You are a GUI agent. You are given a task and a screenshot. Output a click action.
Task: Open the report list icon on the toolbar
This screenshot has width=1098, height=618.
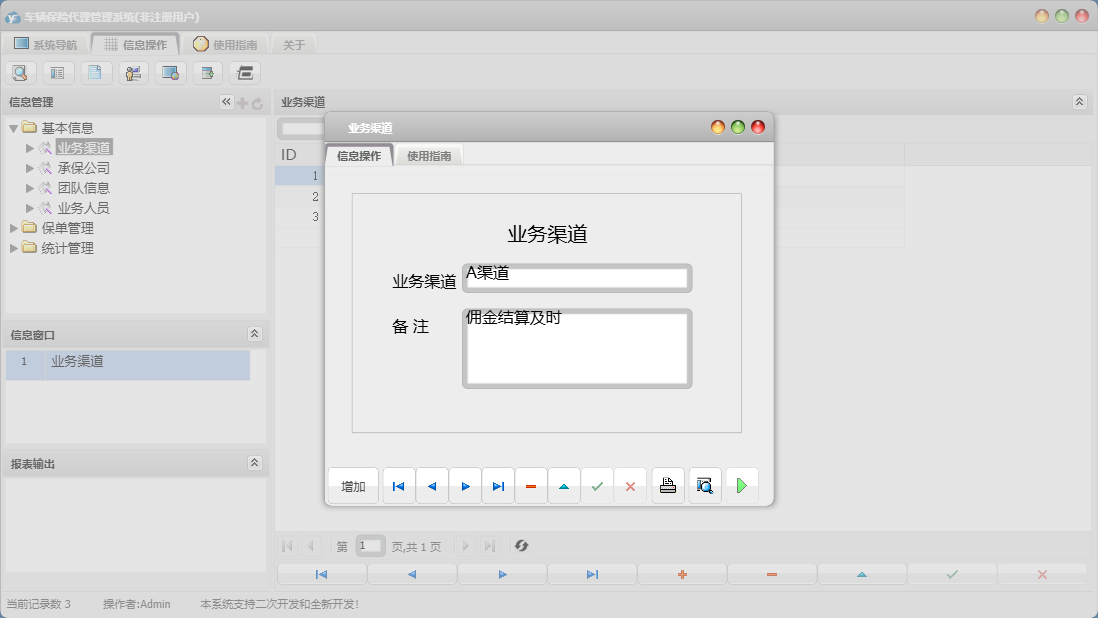click(244, 72)
